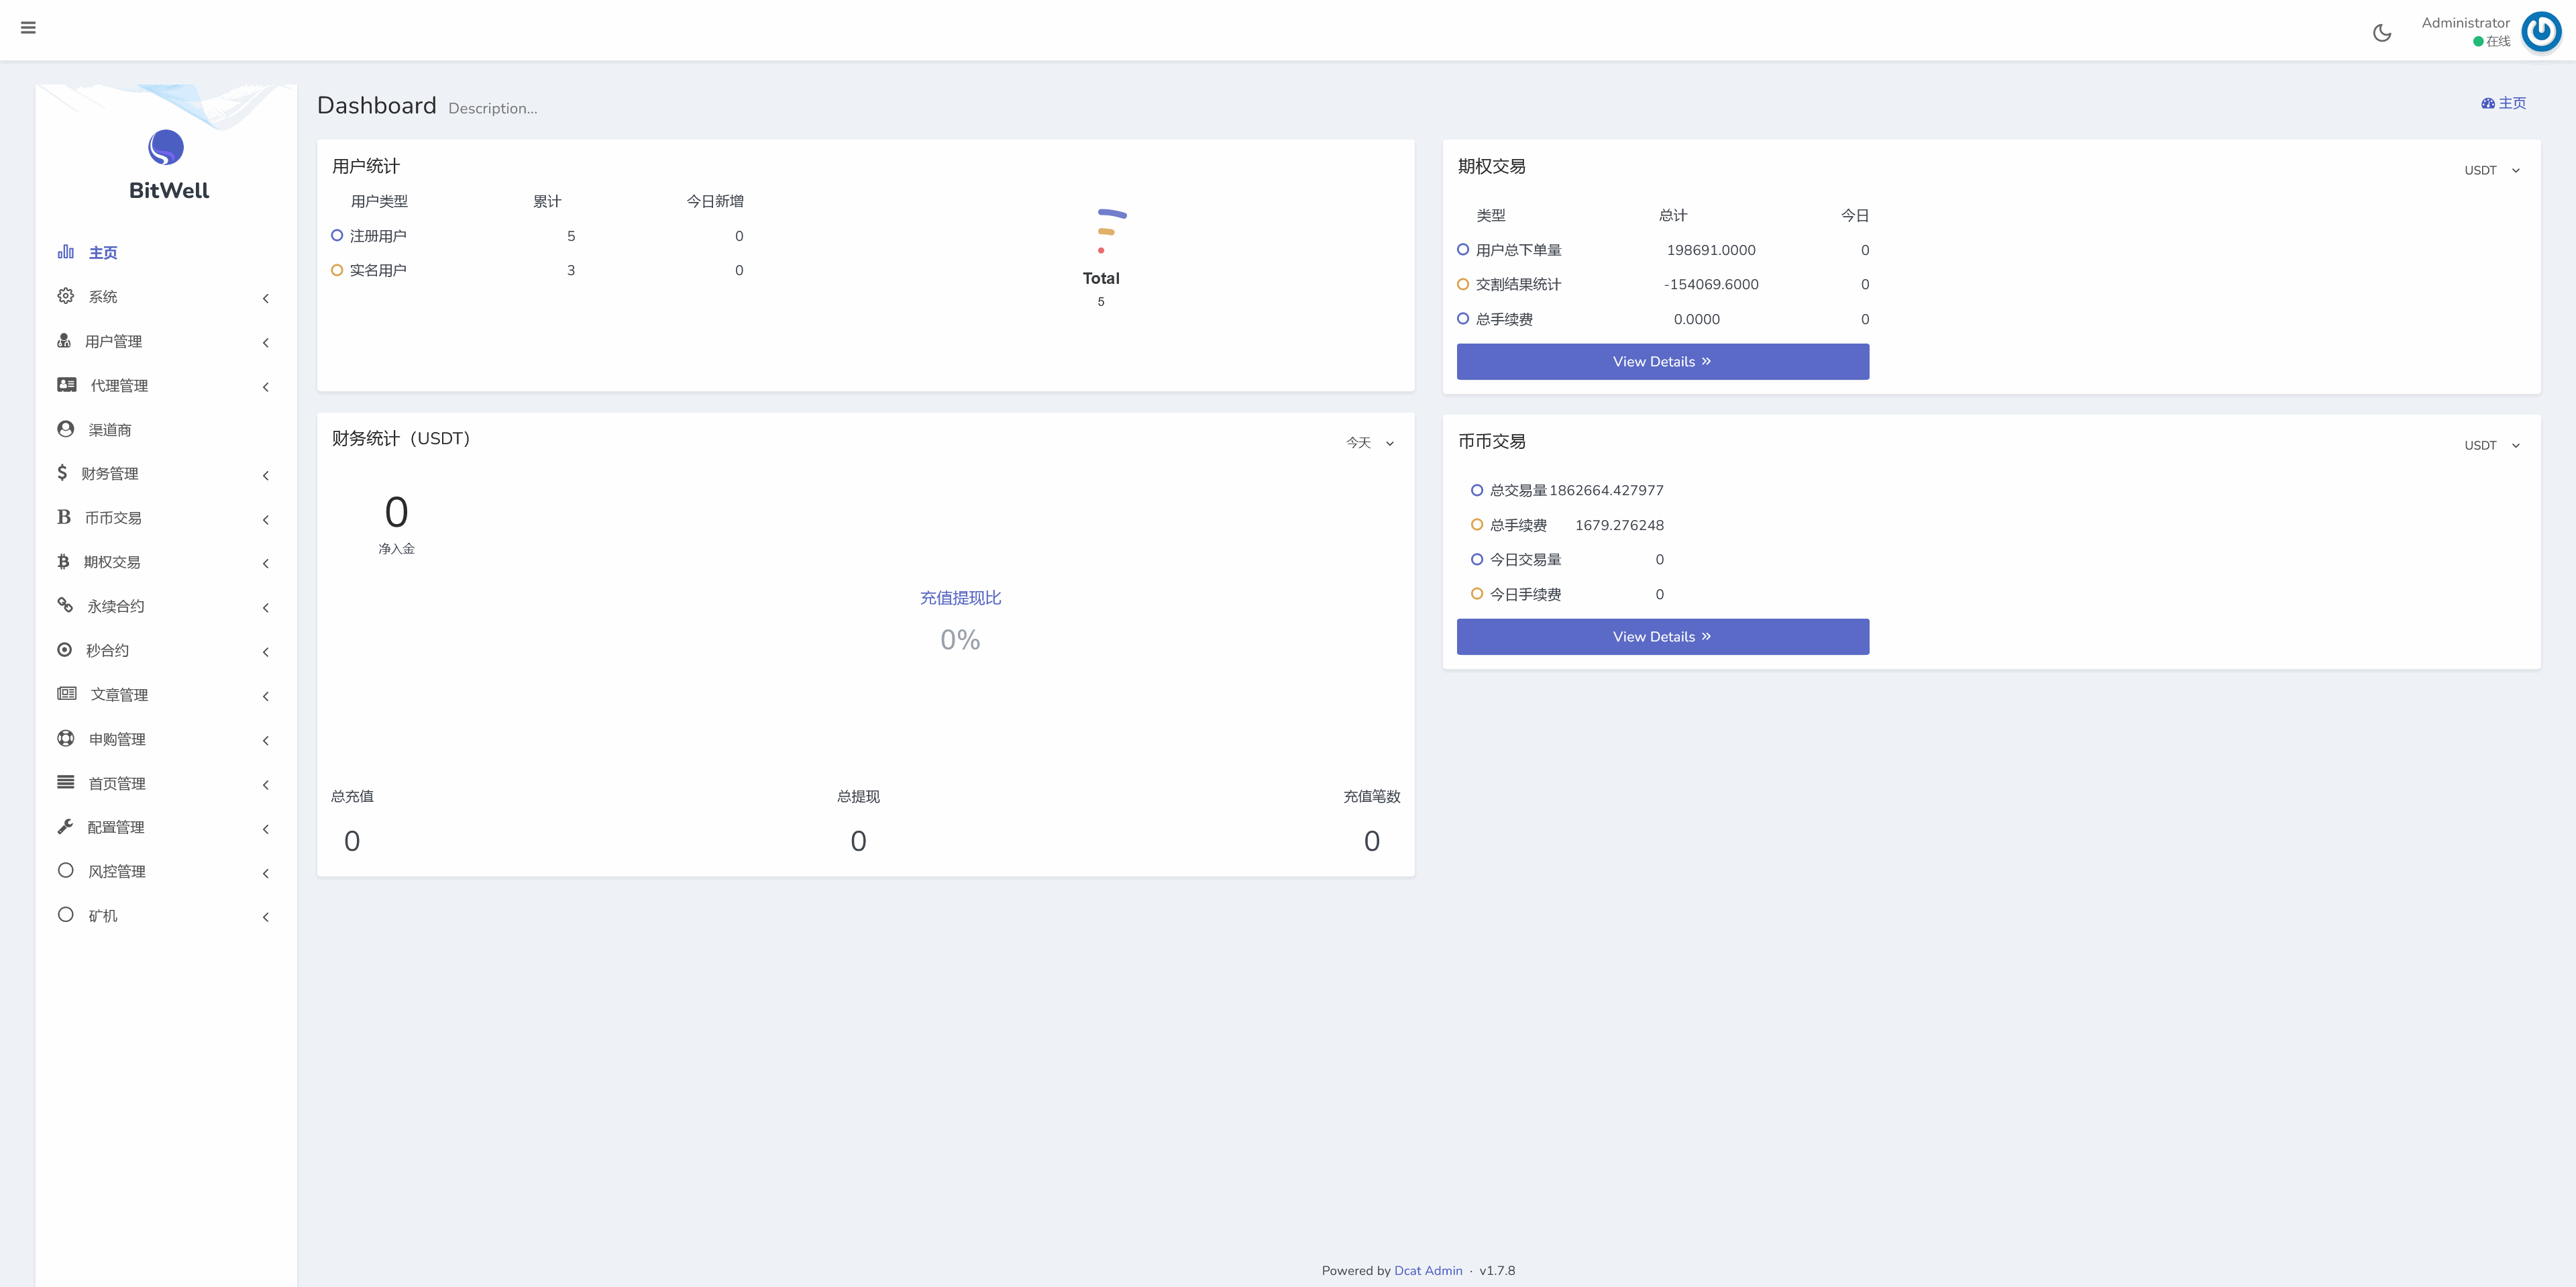Expand the 期权交易 sidebar submenu chevron
Screen dimensions: 2576x1287
click(265, 563)
